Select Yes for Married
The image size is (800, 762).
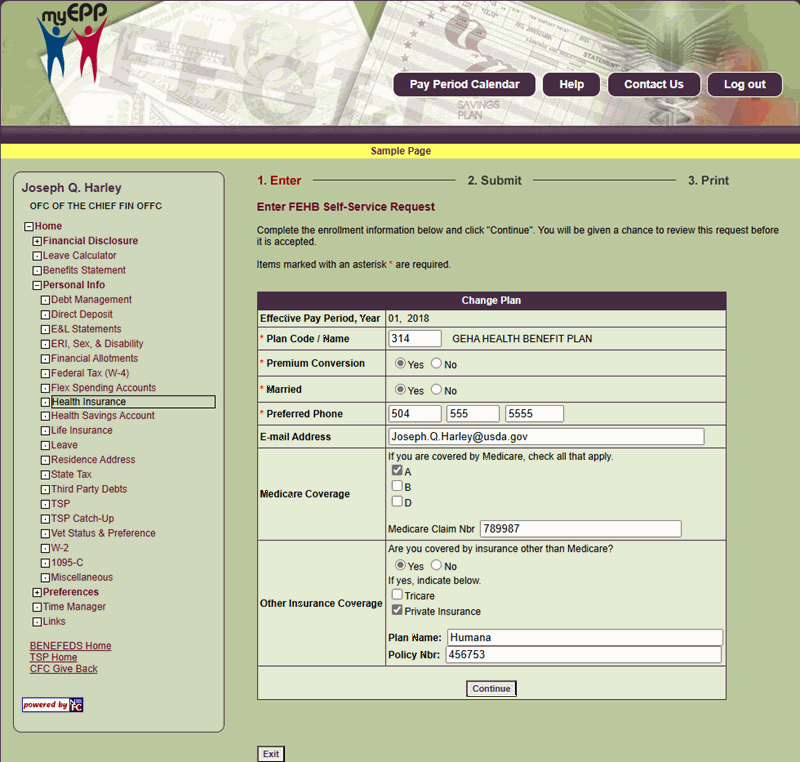click(401, 389)
